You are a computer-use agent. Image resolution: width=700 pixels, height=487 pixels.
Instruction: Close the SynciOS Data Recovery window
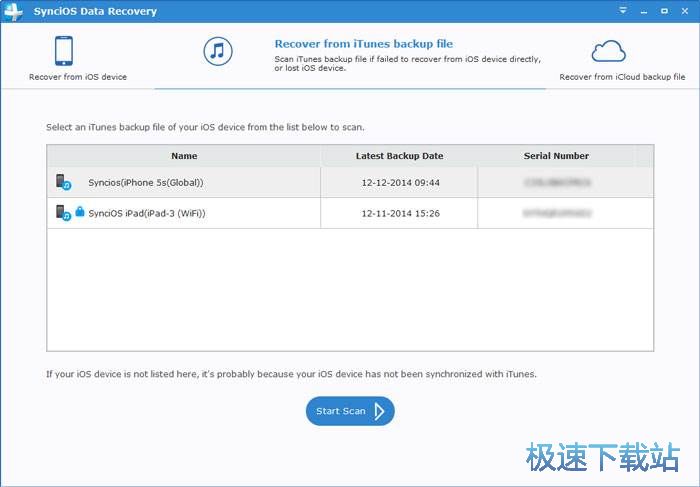click(x=685, y=11)
